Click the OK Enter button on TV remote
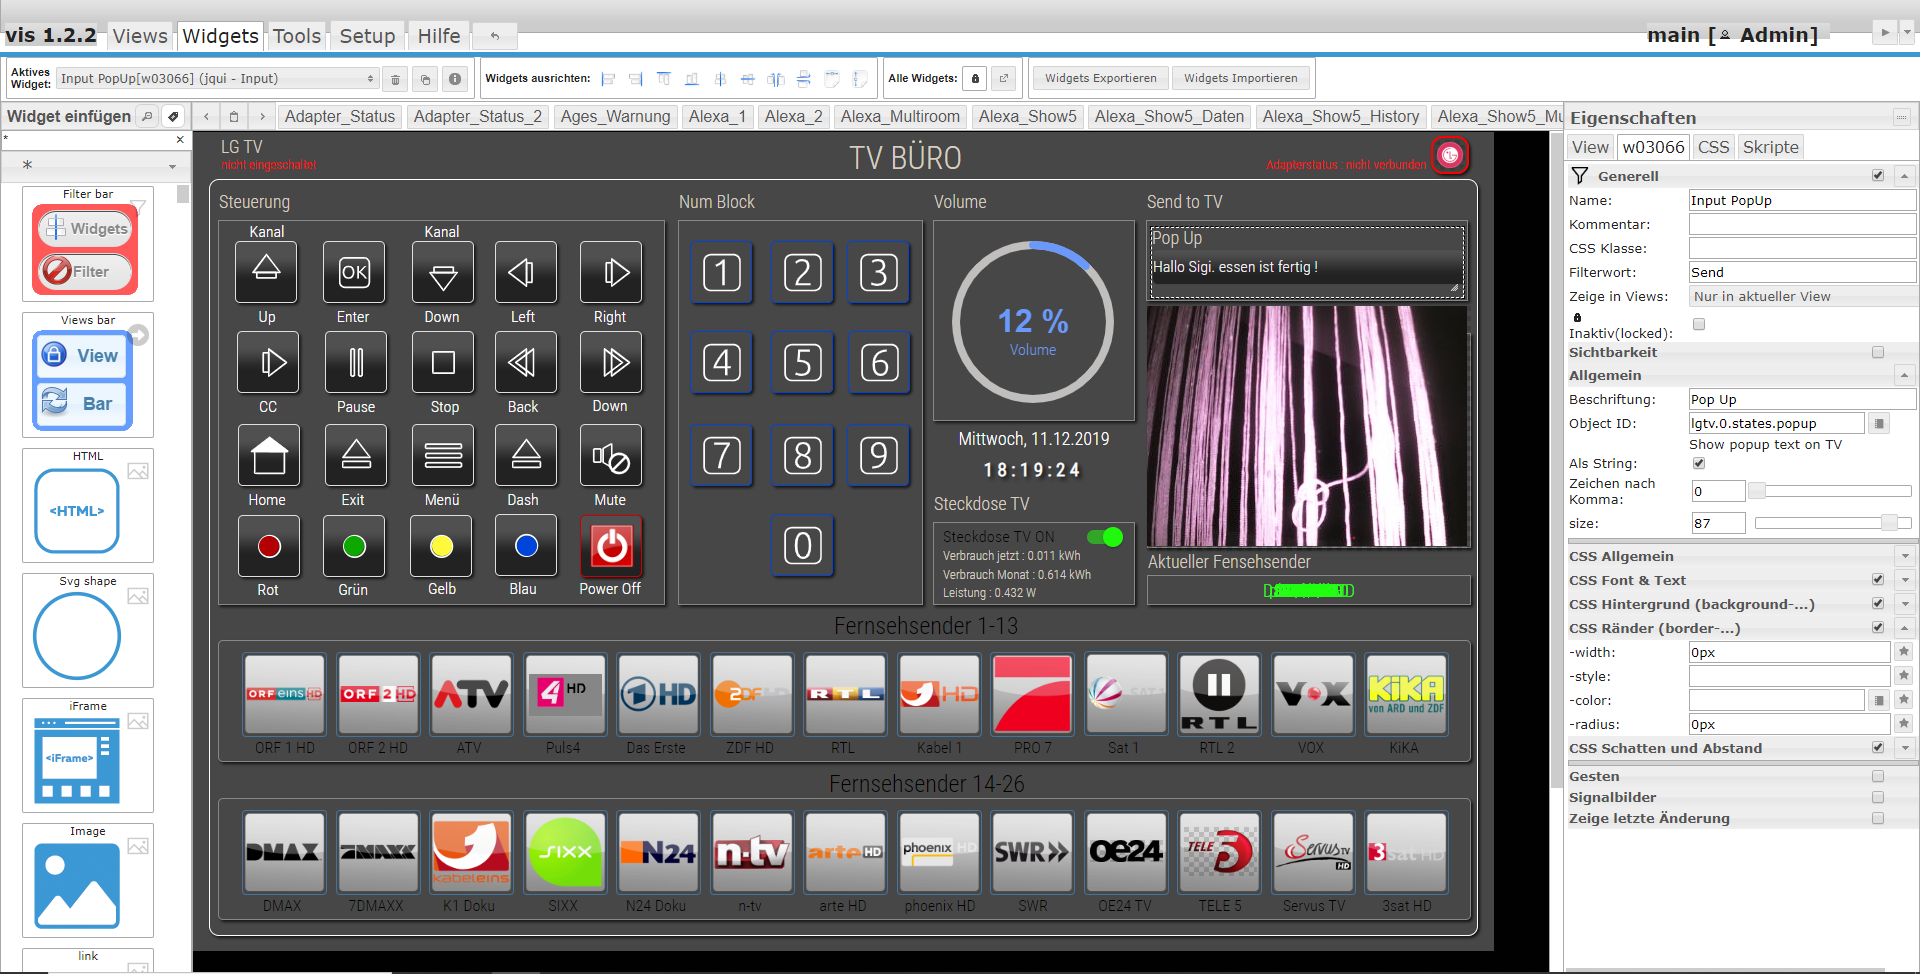1920x974 pixels. [x=354, y=272]
